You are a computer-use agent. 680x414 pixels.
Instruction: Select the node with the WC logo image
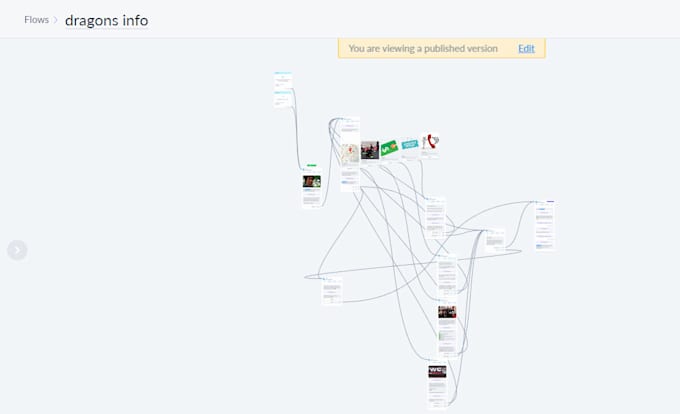click(437, 385)
